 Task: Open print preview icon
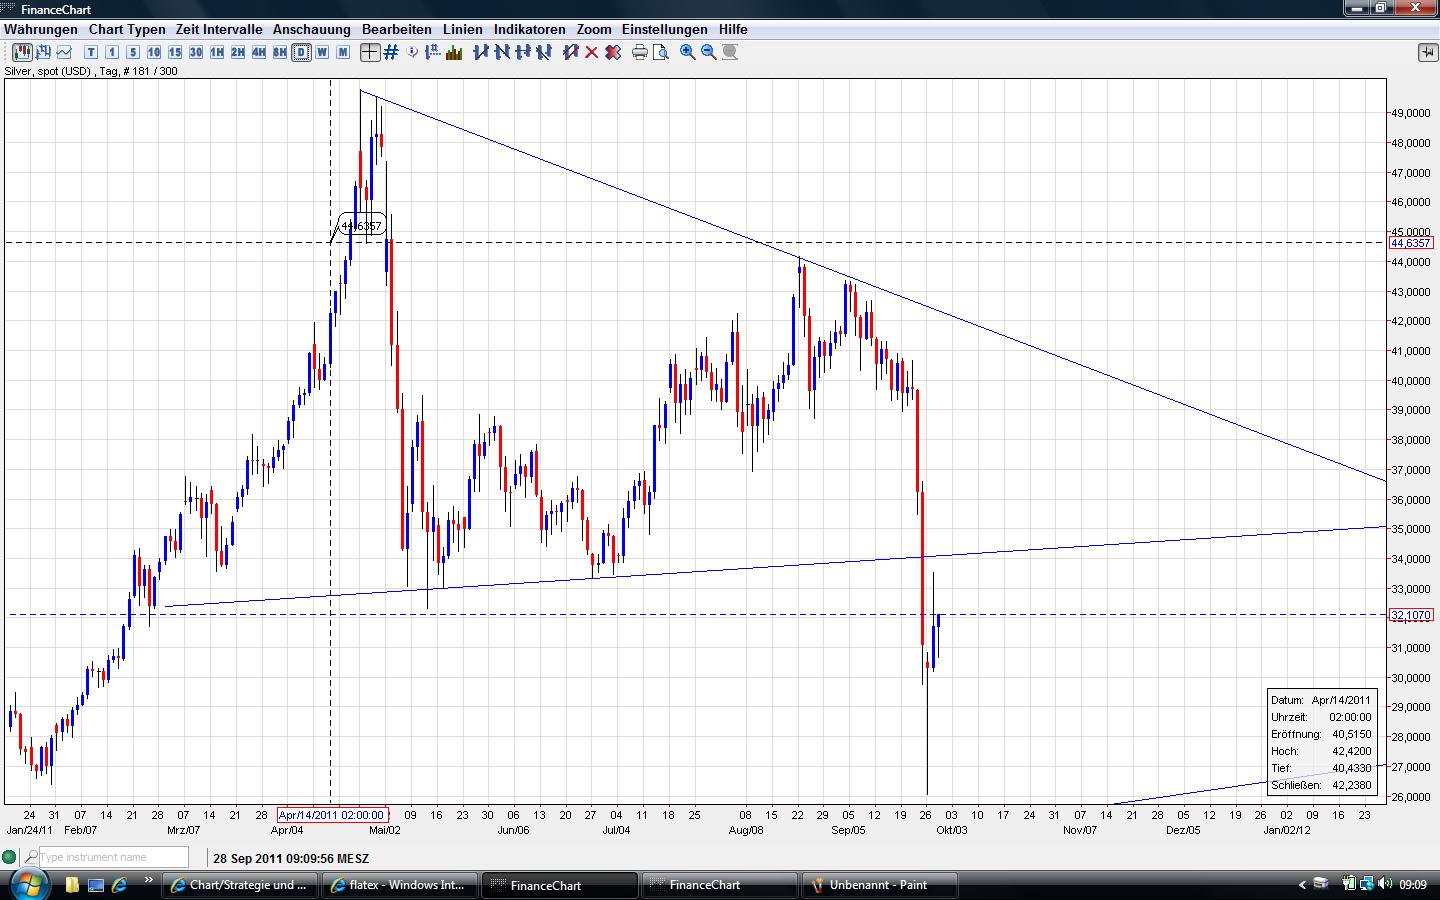coord(661,52)
